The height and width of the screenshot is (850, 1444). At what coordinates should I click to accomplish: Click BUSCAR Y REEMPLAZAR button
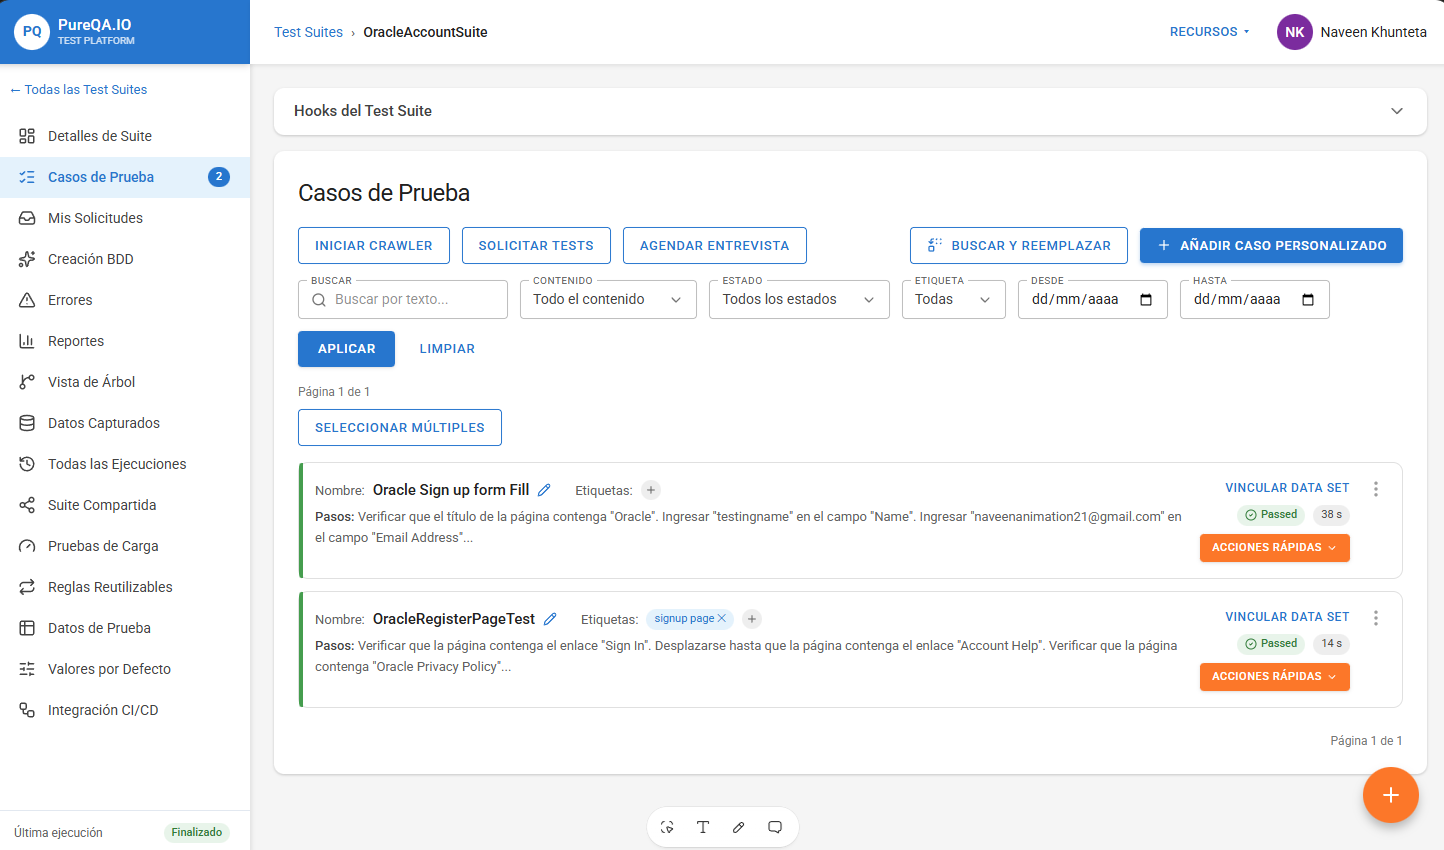(1019, 246)
